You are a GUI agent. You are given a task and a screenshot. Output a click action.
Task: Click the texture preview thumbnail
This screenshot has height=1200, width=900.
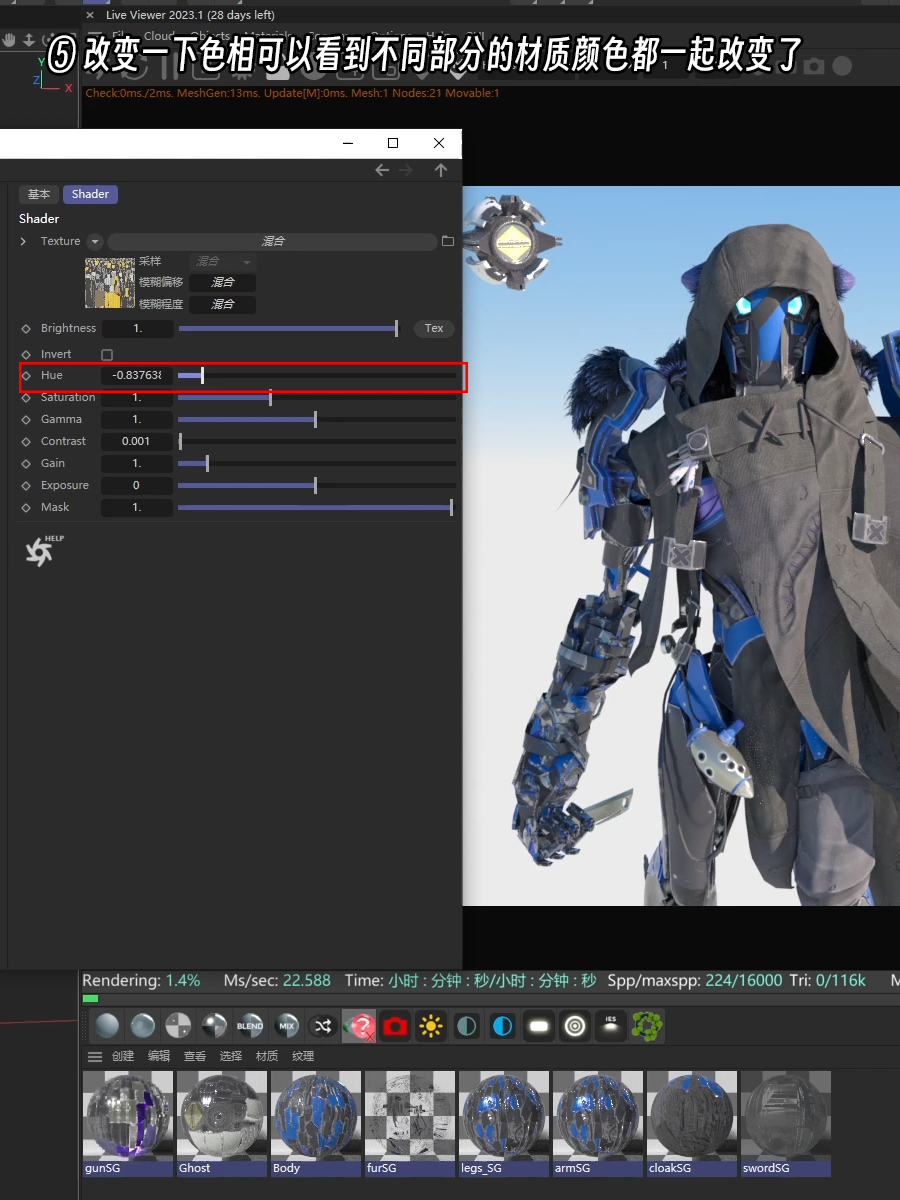click(110, 283)
